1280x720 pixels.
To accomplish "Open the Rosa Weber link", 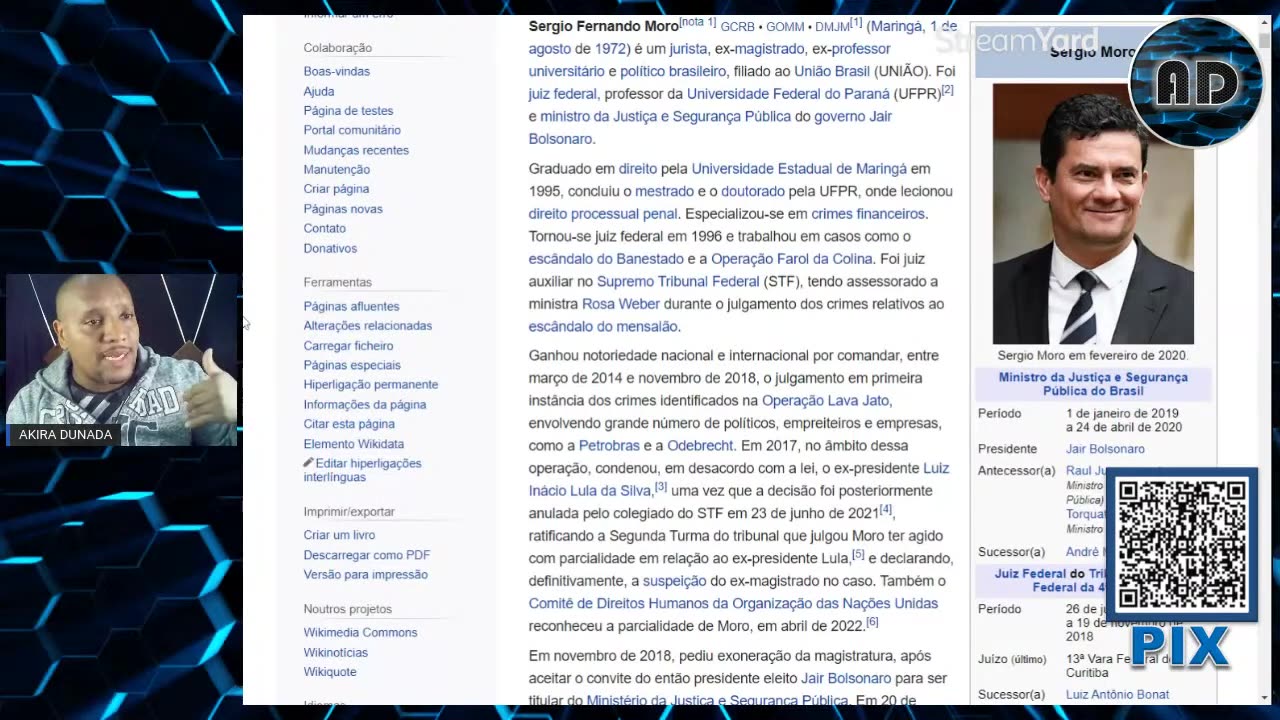I will 621,304.
